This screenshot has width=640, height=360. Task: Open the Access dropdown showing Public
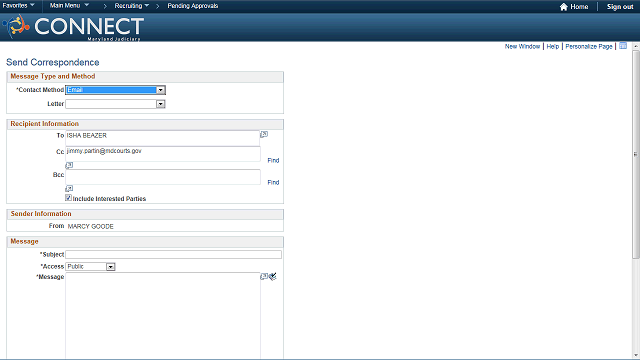pyautogui.click(x=91, y=267)
